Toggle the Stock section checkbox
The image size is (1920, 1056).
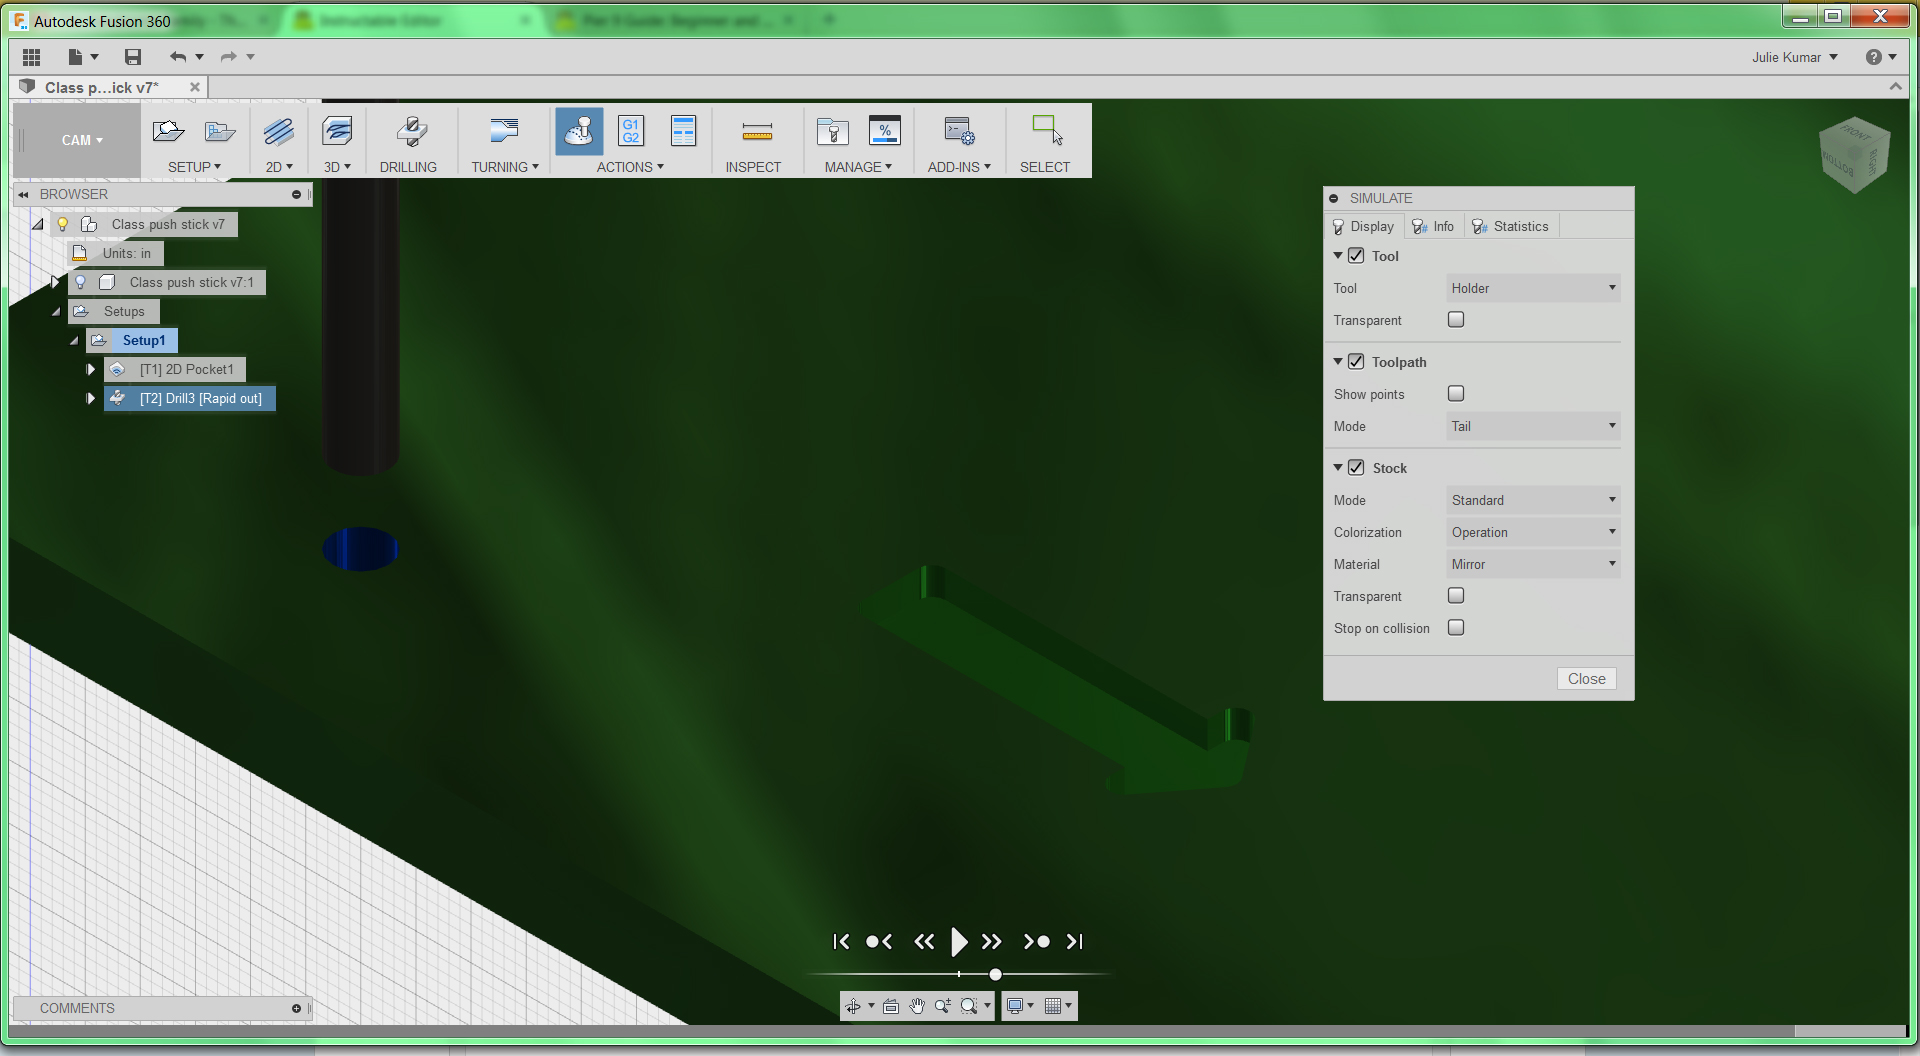1356,468
